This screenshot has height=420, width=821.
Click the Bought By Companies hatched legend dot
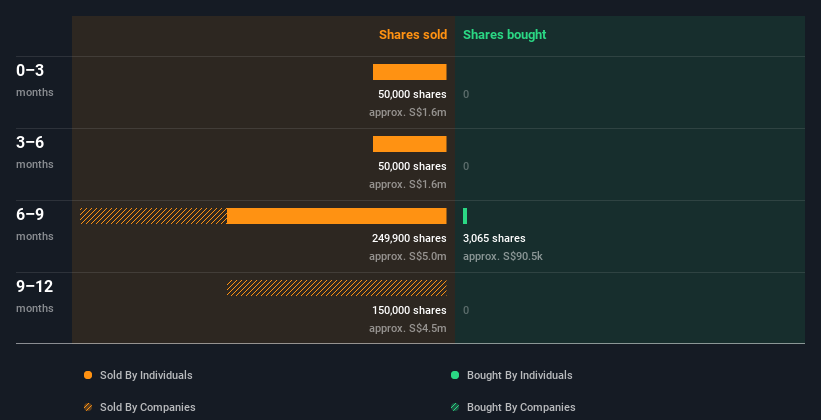(455, 407)
